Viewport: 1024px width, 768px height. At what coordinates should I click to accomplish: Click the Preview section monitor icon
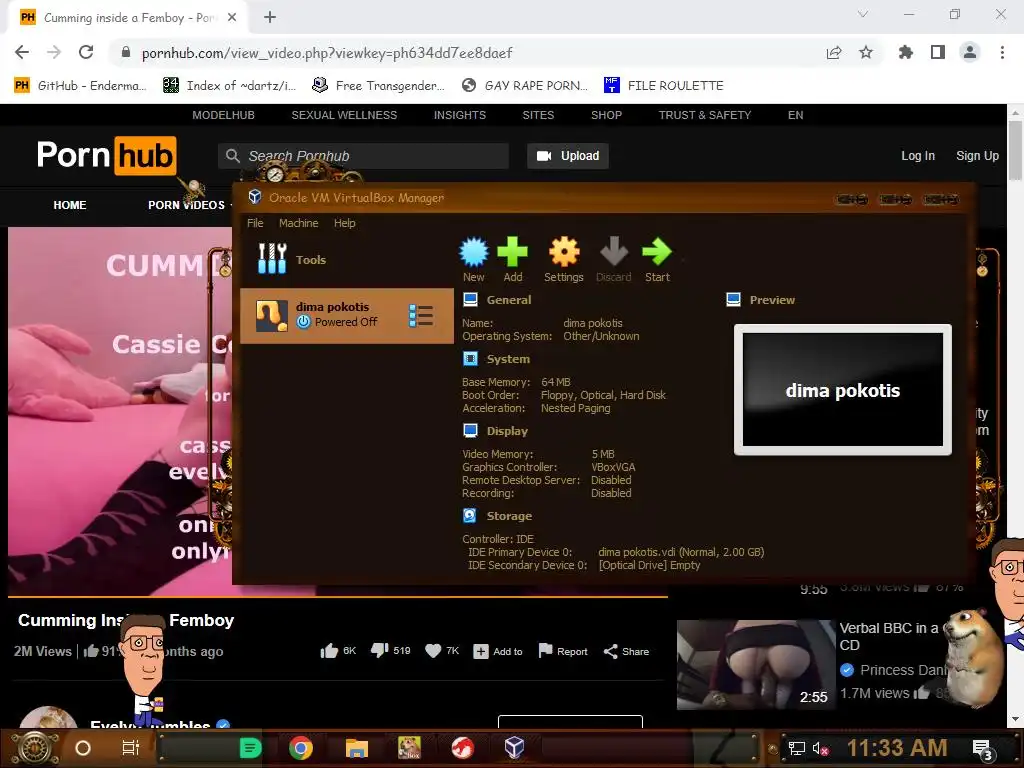click(x=733, y=300)
